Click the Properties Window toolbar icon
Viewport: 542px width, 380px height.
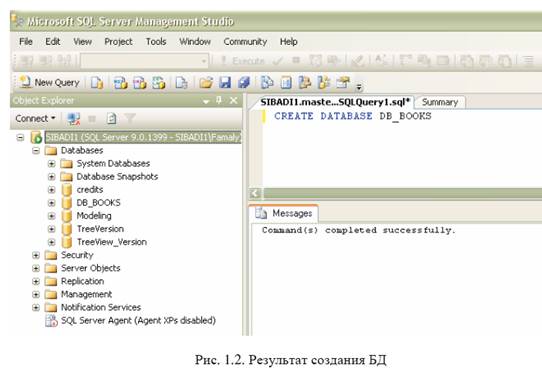coord(343,83)
